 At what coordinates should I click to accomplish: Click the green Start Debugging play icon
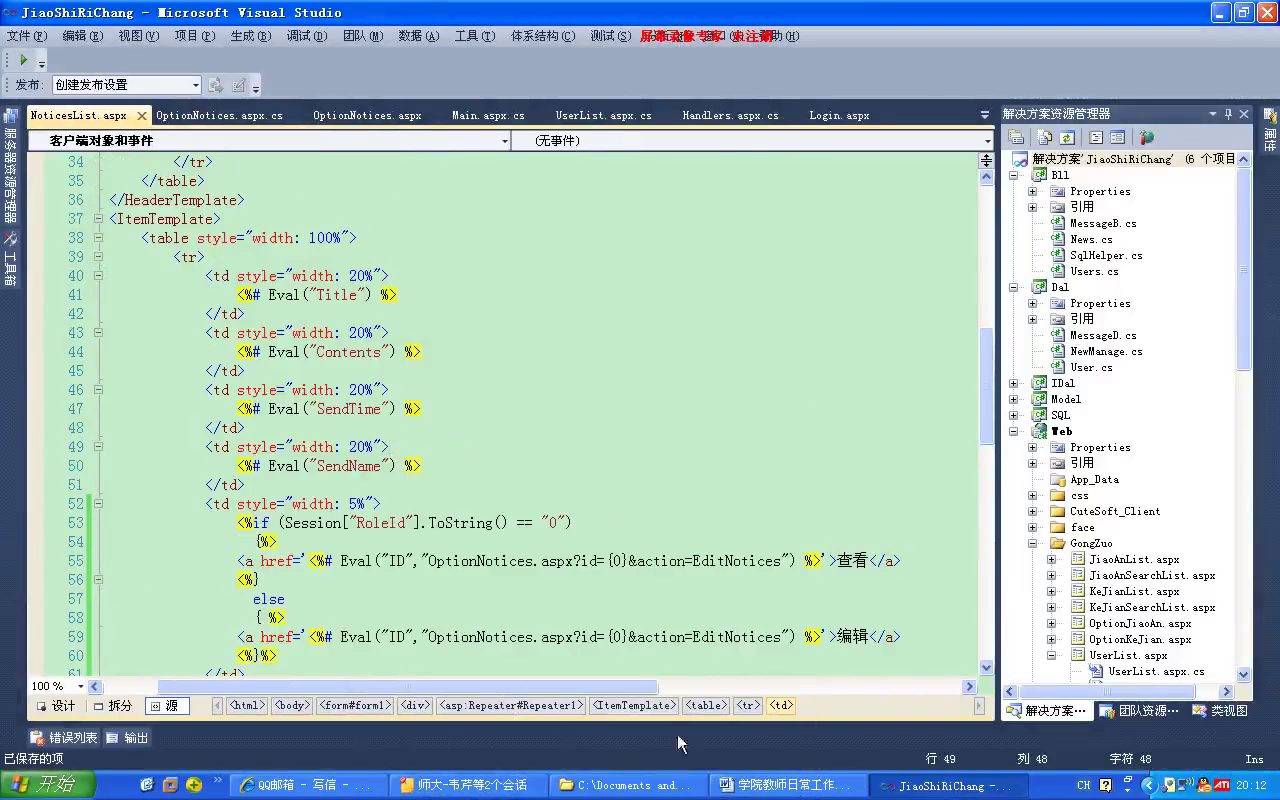coord(23,60)
